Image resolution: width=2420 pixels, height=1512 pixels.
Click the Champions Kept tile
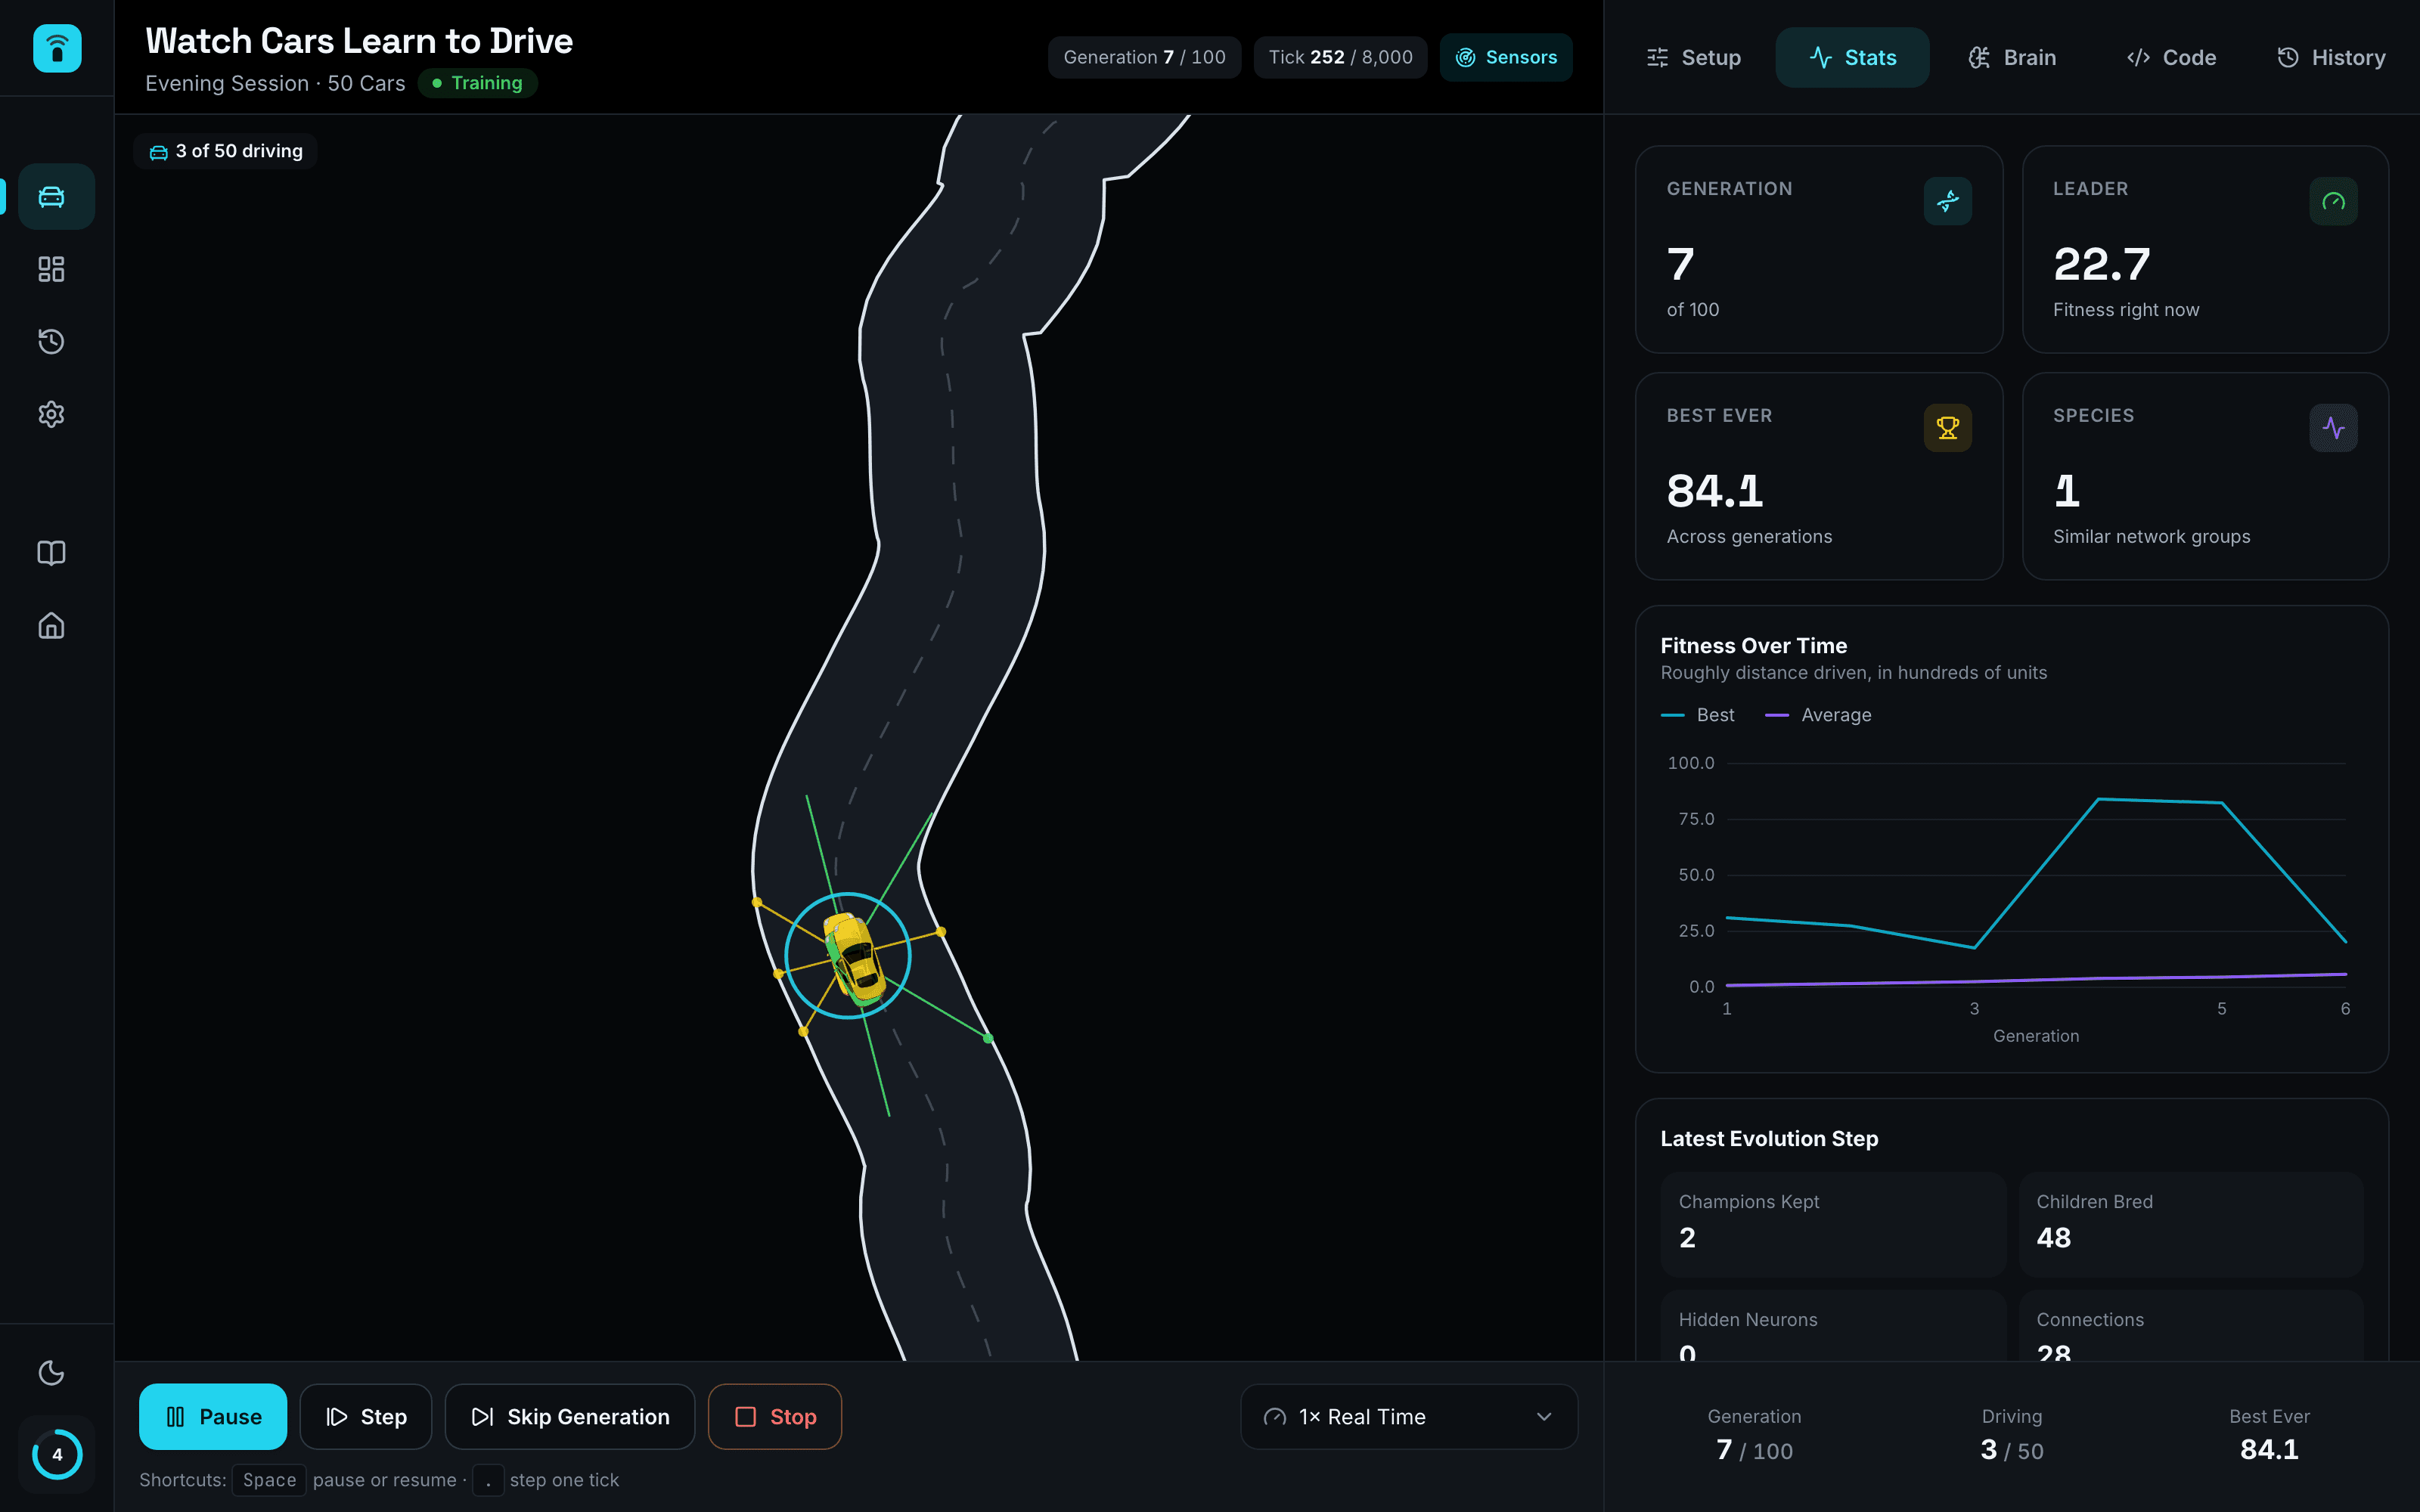pyautogui.click(x=1833, y=1223)
